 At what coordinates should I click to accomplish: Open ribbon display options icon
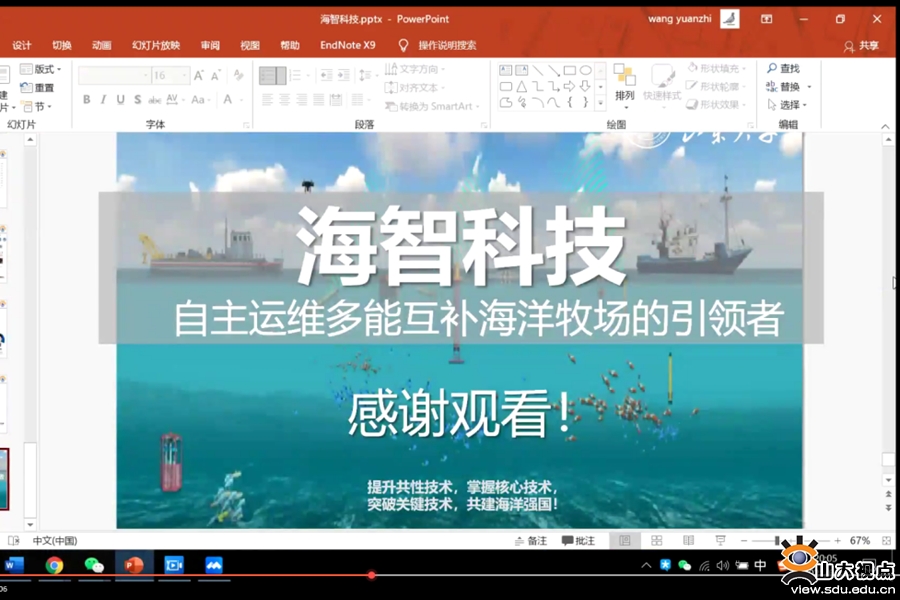click(766, 19)
